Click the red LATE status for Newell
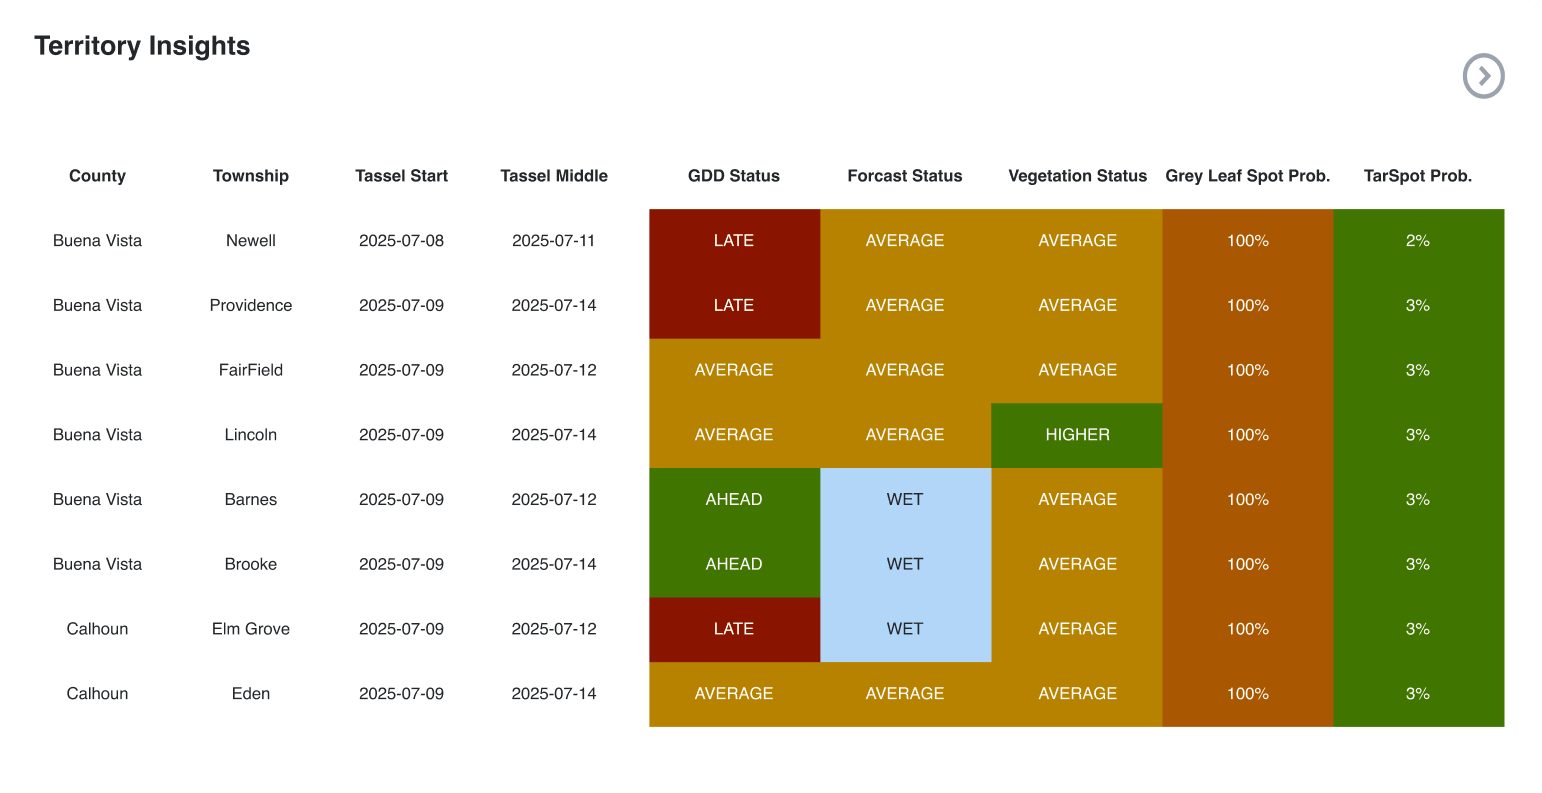This screenshot has height=793, width=1542. click(x=734, y=240)
